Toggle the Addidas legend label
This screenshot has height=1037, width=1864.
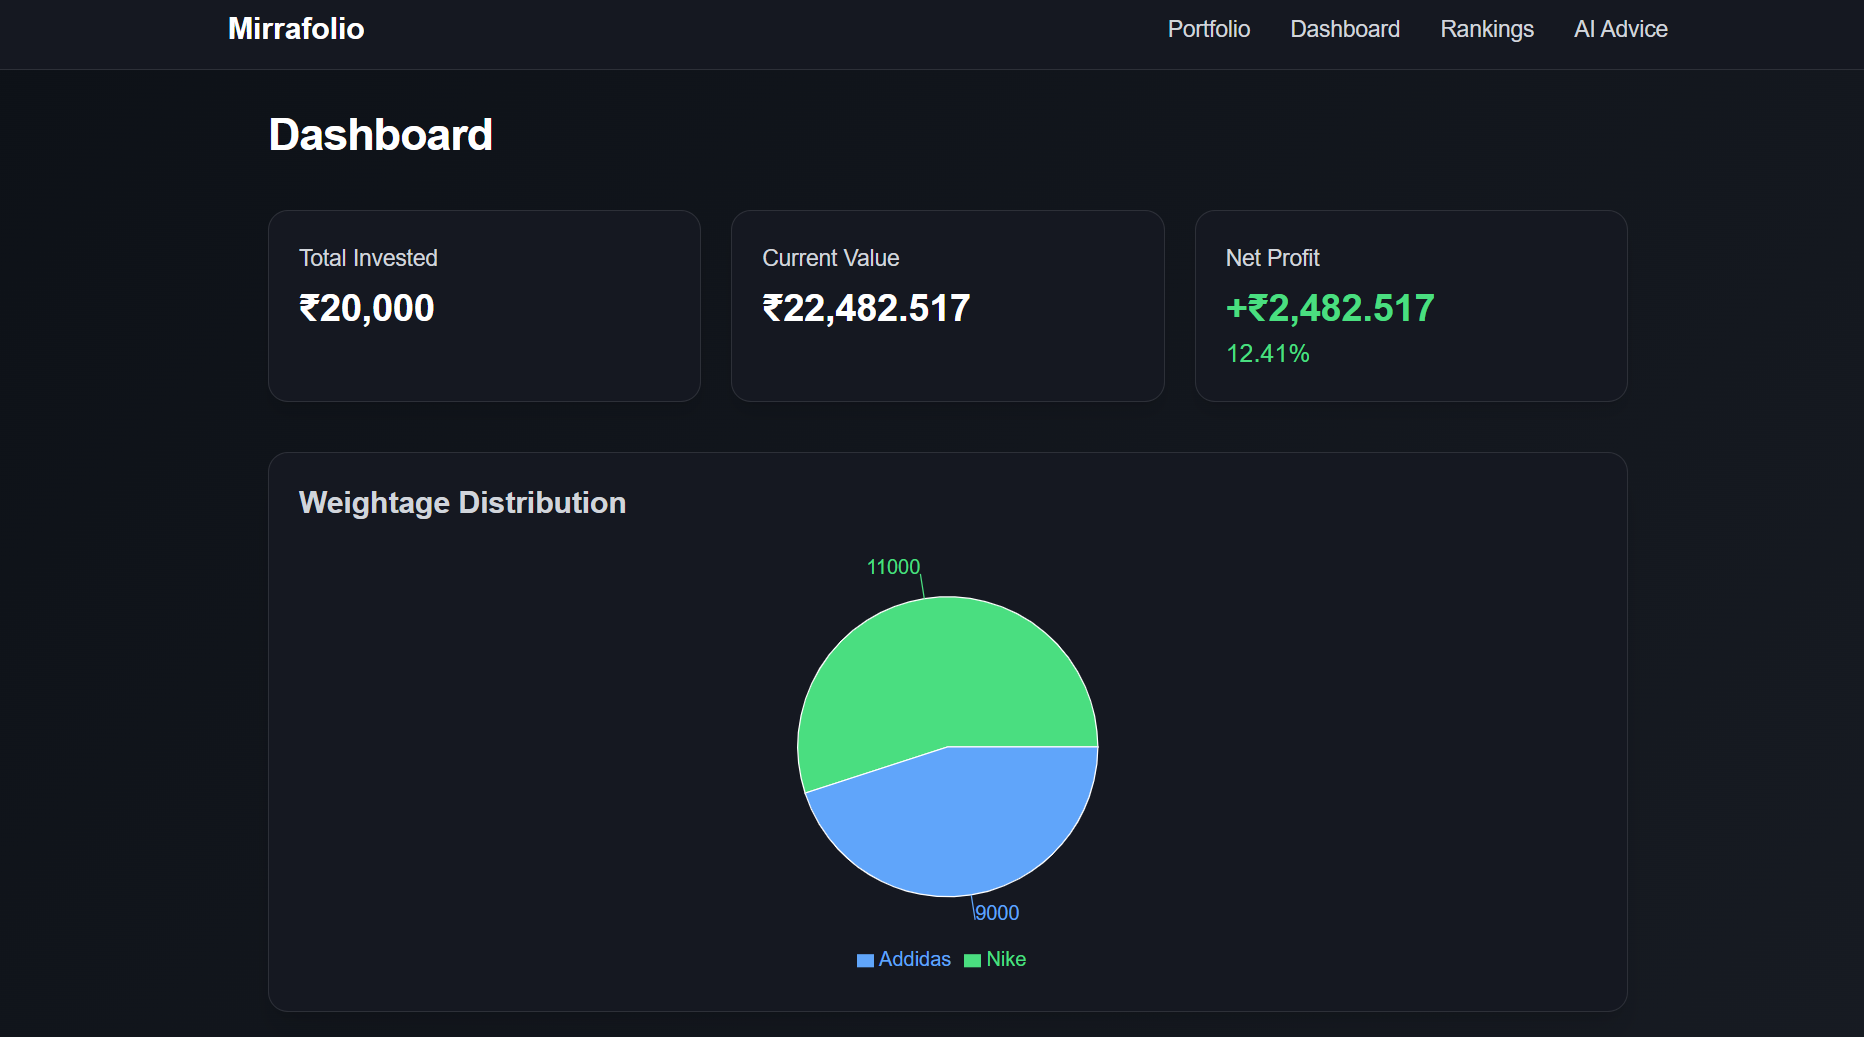click(914, 959)
